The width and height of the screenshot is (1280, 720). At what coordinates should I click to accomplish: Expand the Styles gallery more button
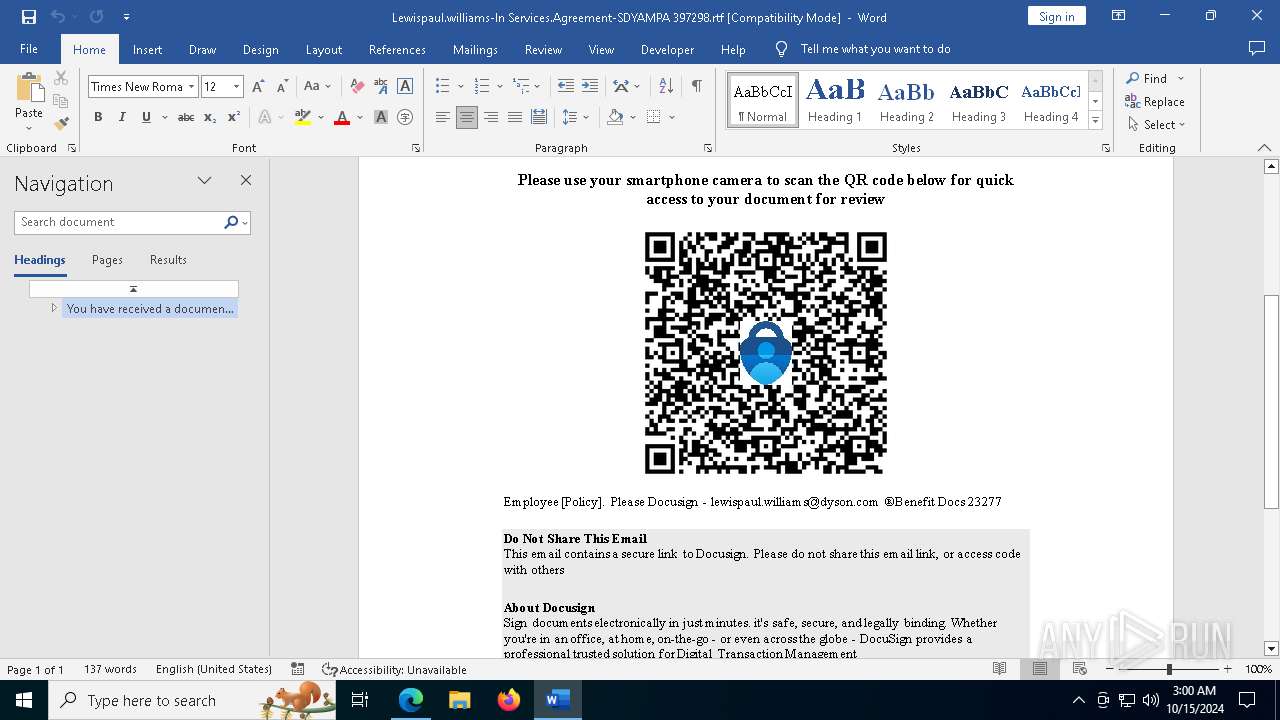point(1095,121)
